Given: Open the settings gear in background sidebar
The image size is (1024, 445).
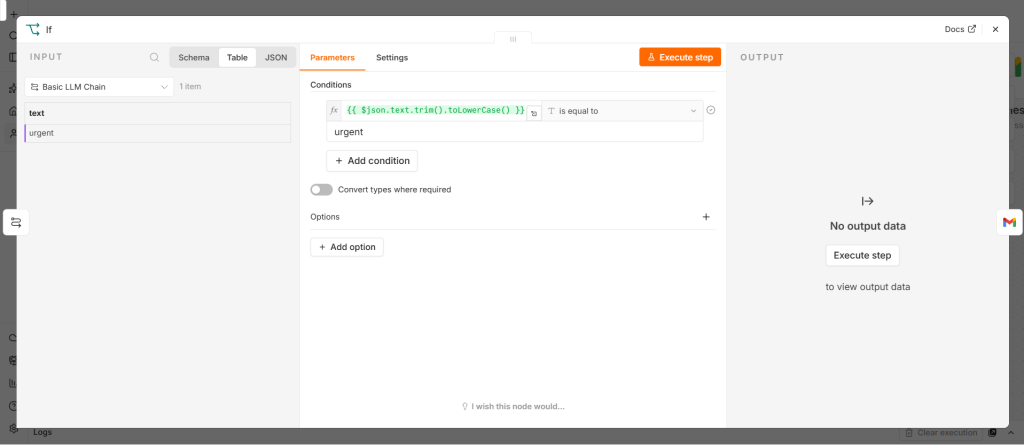Looking at the screenshot, I should pos(13,429).
